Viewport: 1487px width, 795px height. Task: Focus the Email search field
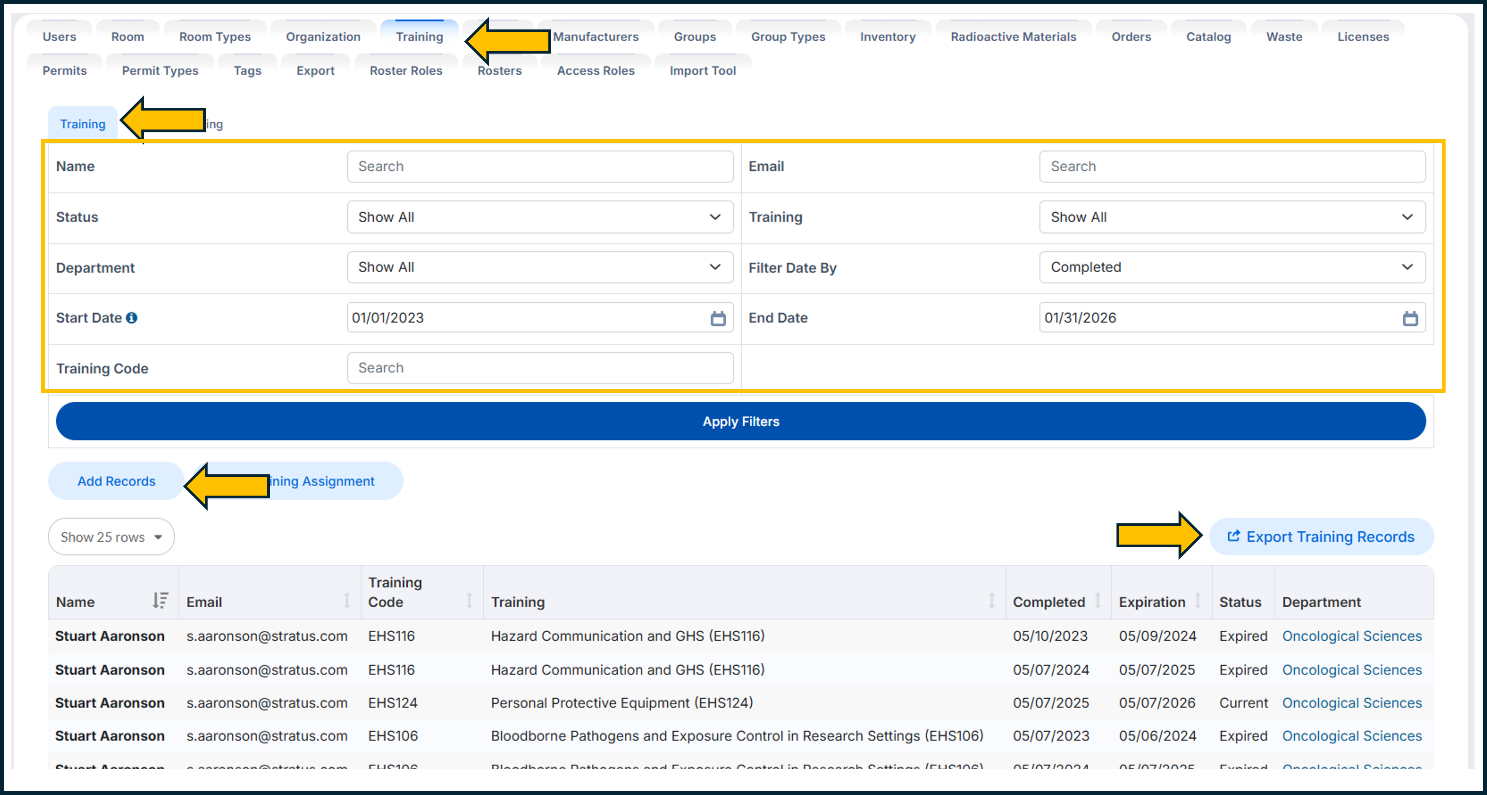(1232, 167)
